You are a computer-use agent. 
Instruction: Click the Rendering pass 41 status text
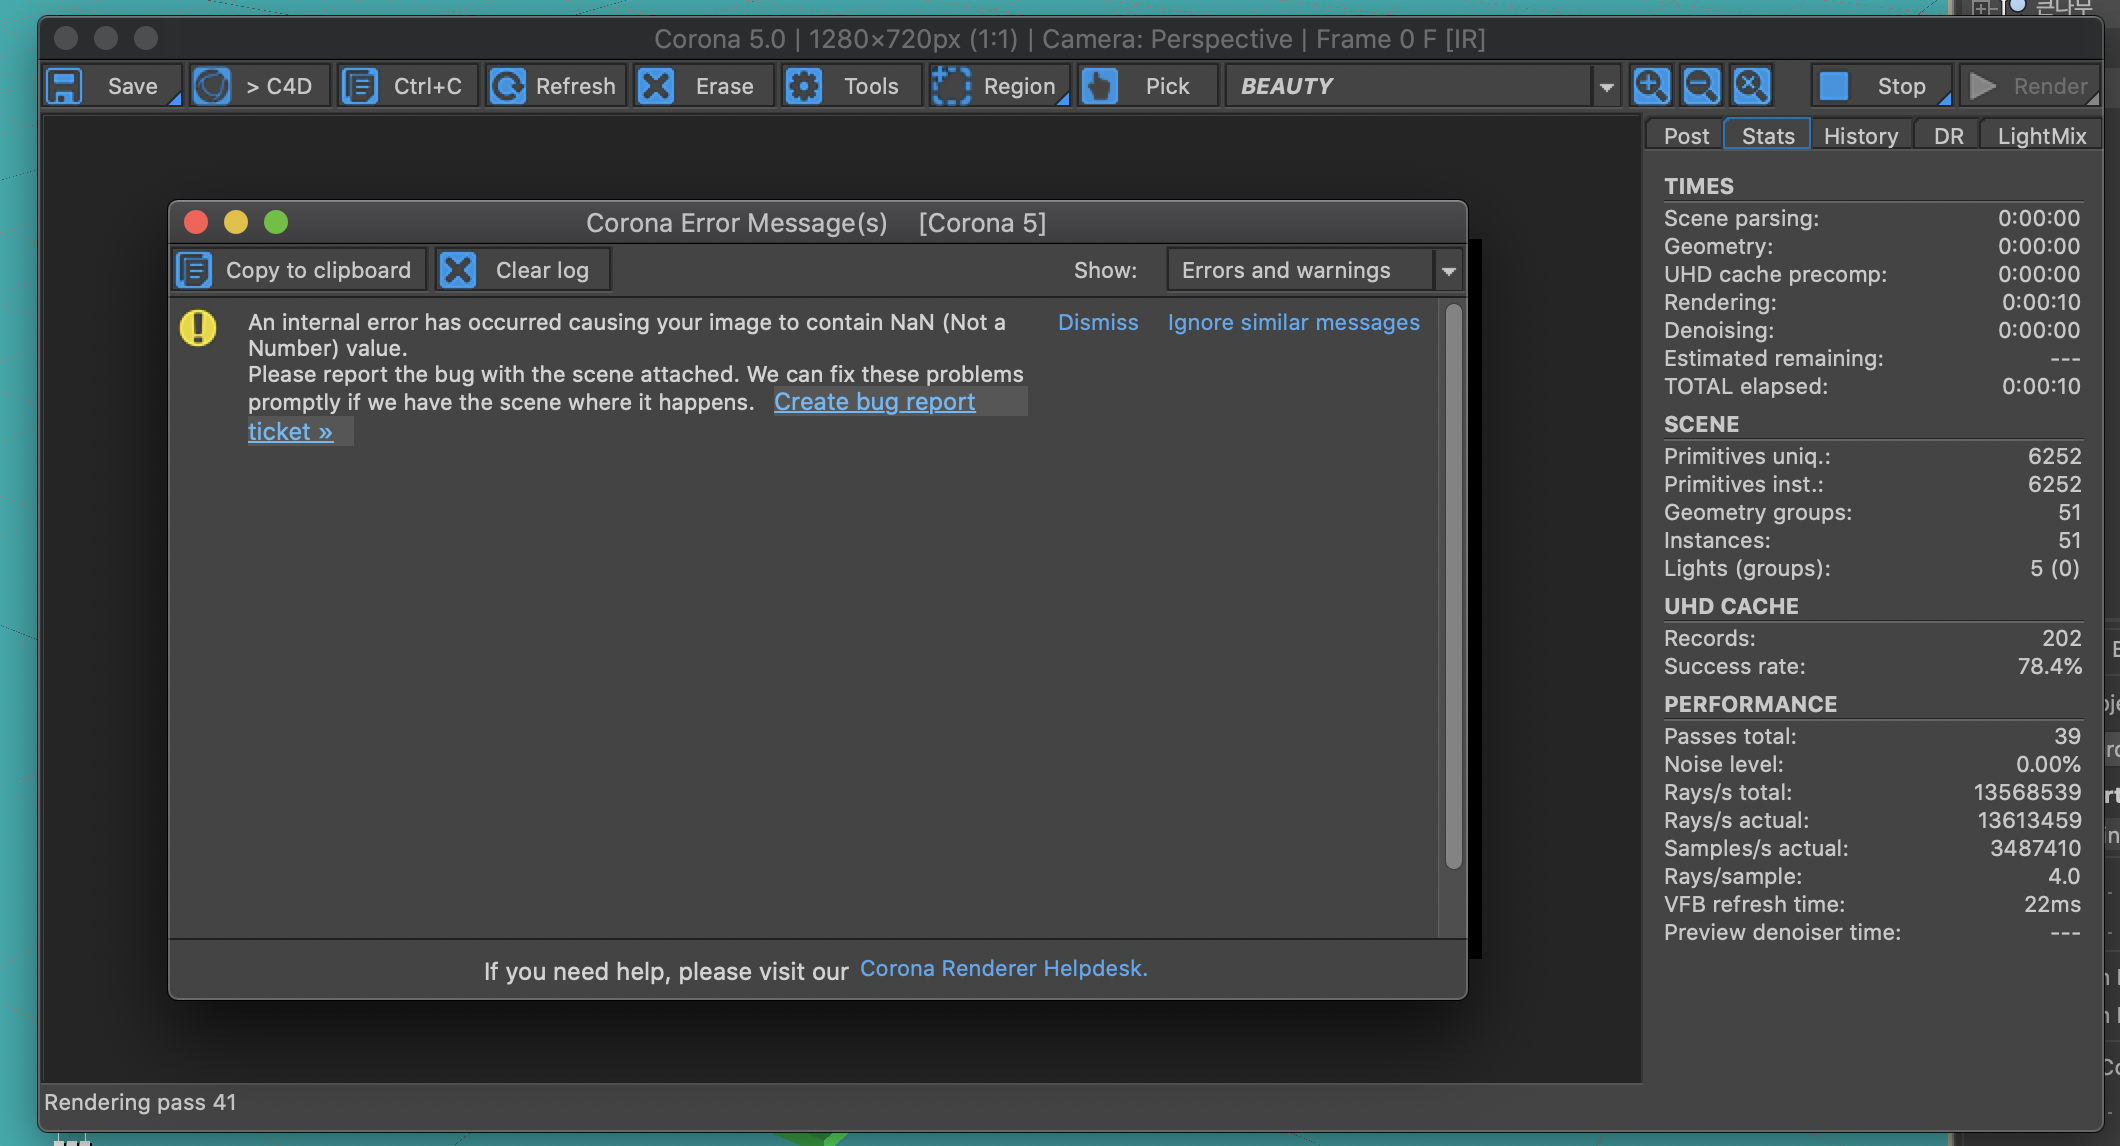click(x=140, y=1102)
